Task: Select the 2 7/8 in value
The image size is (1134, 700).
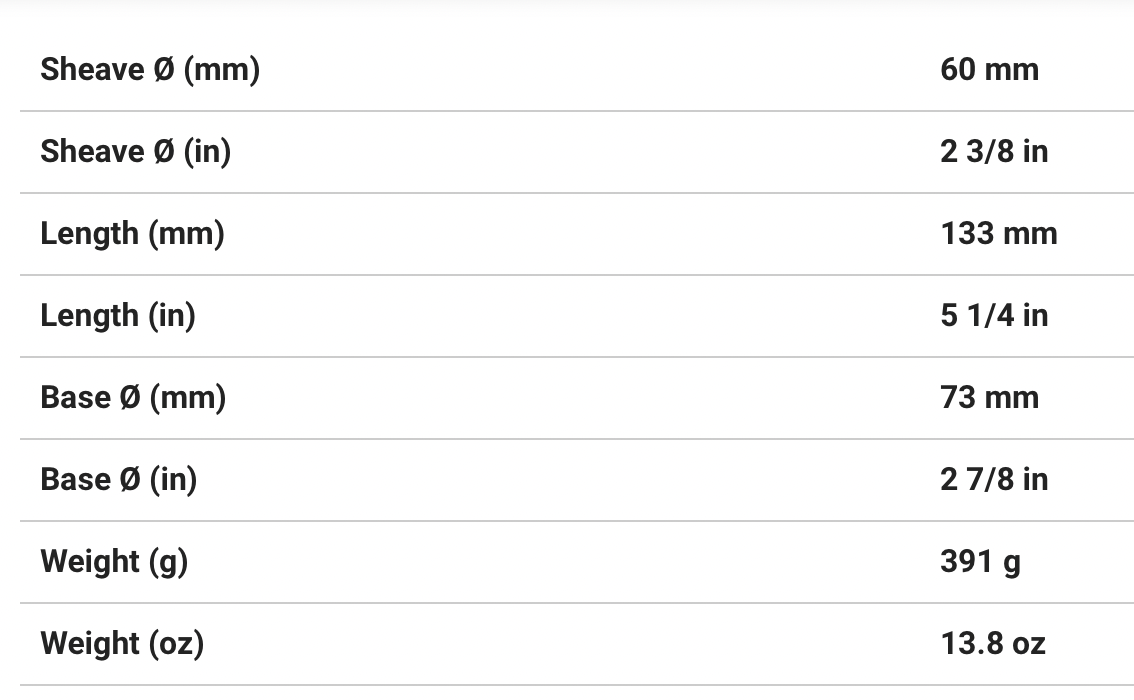Action: pos(994,480)
